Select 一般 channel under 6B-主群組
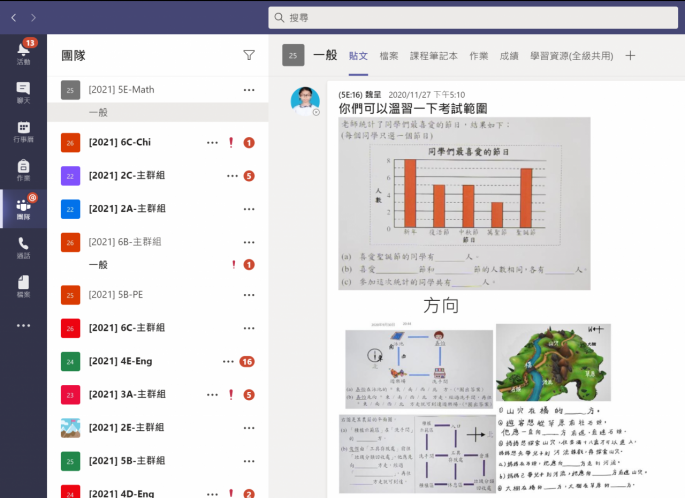 coord(158,265)
